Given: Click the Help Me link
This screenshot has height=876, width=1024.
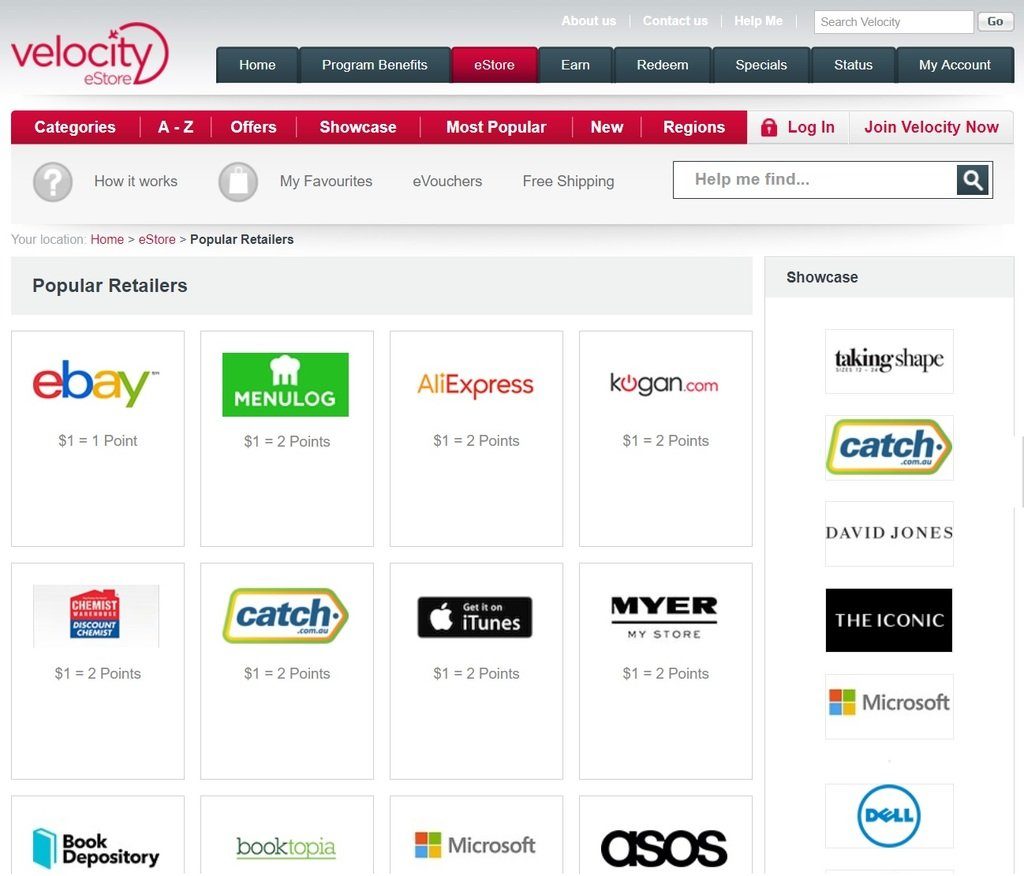Looking at the screenshot, I should point(758,21).
